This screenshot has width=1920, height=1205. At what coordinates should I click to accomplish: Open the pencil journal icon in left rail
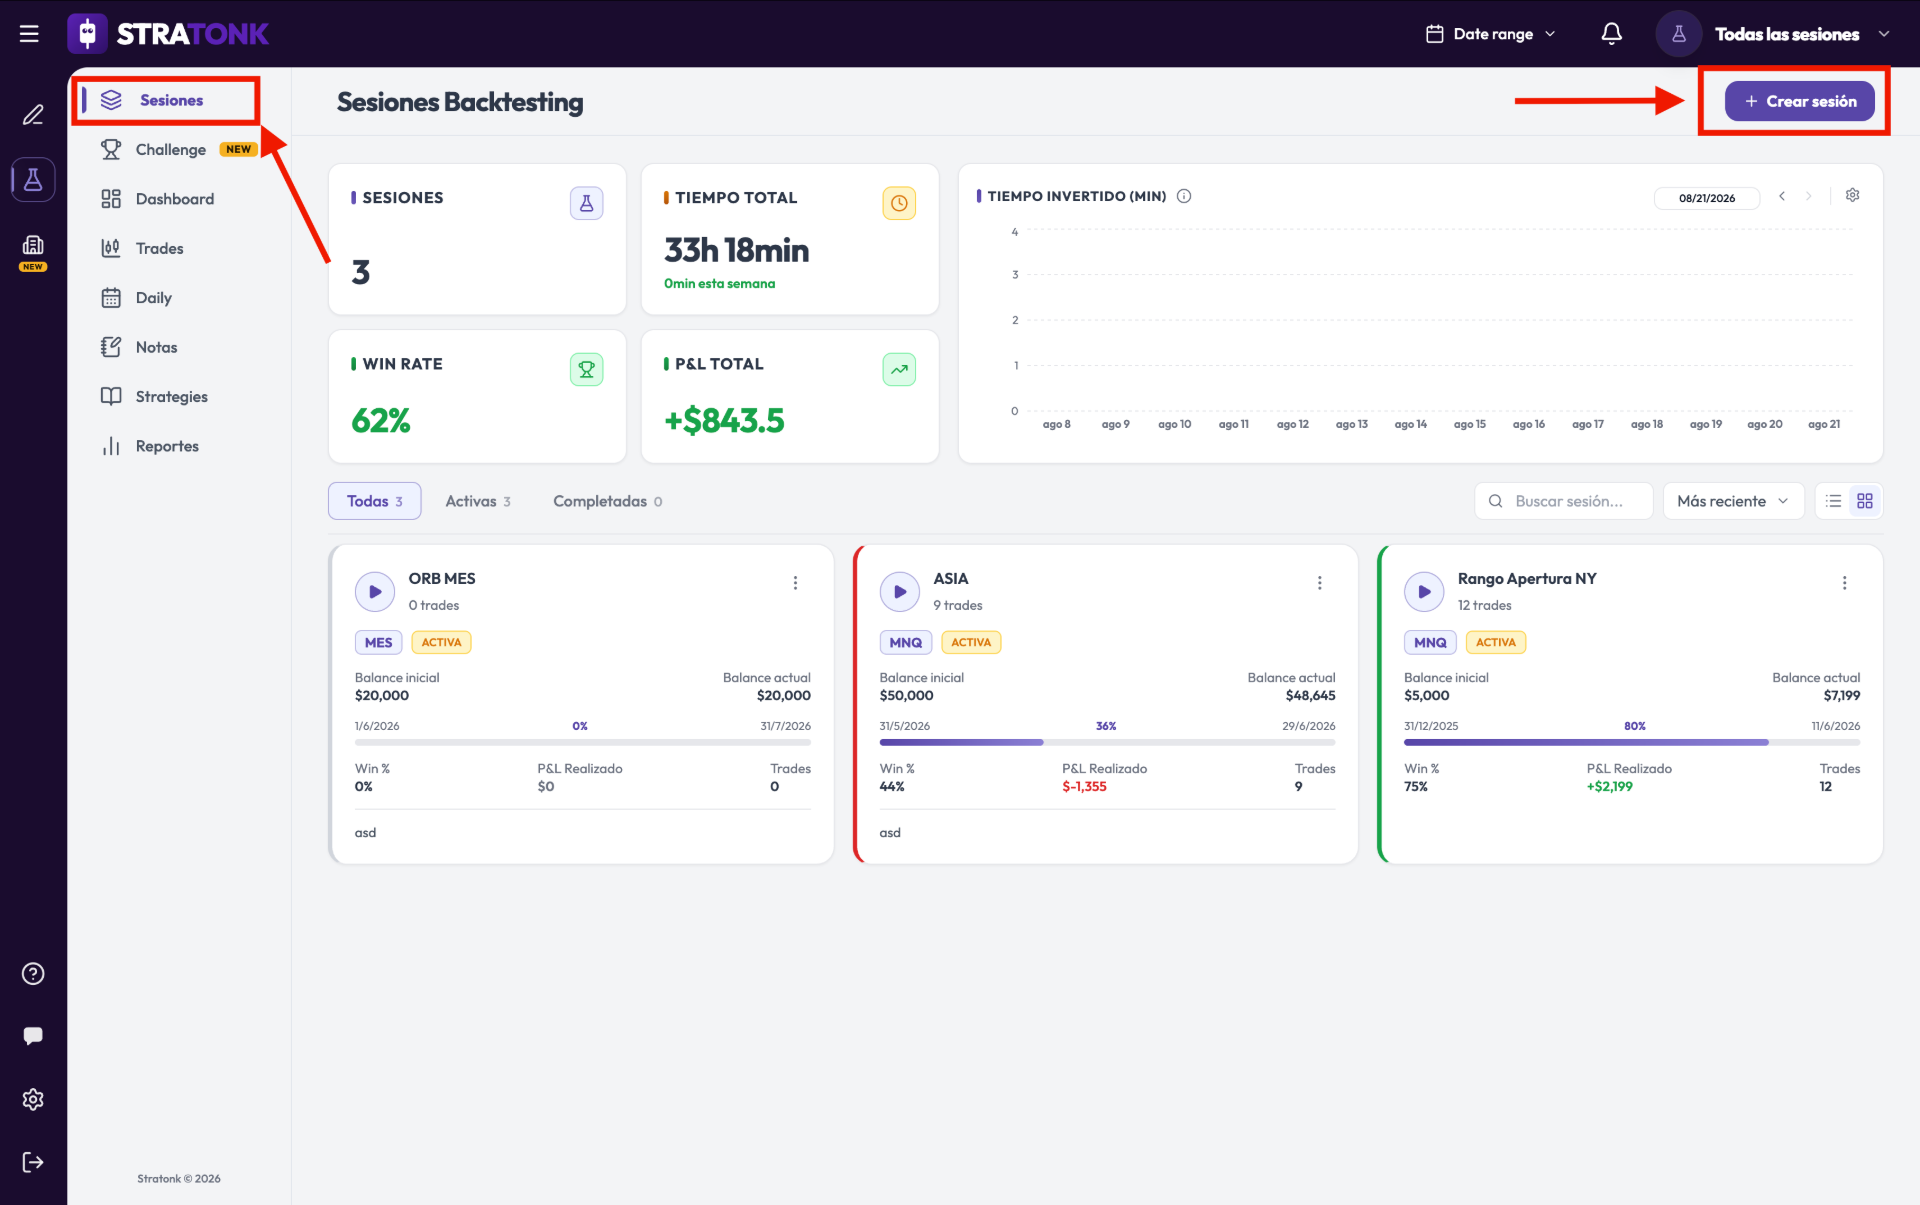(33, 115)
